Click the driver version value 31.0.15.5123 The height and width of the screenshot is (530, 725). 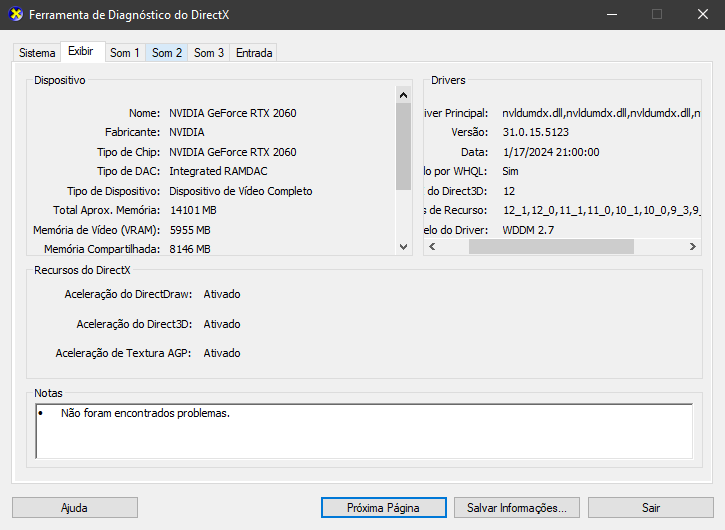(535, 132)
